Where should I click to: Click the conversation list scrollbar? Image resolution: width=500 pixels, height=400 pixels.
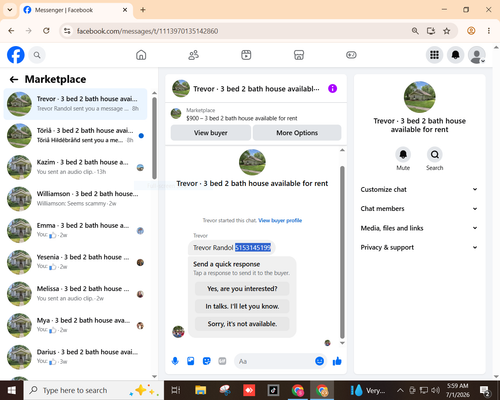click(x=154, y=138)
